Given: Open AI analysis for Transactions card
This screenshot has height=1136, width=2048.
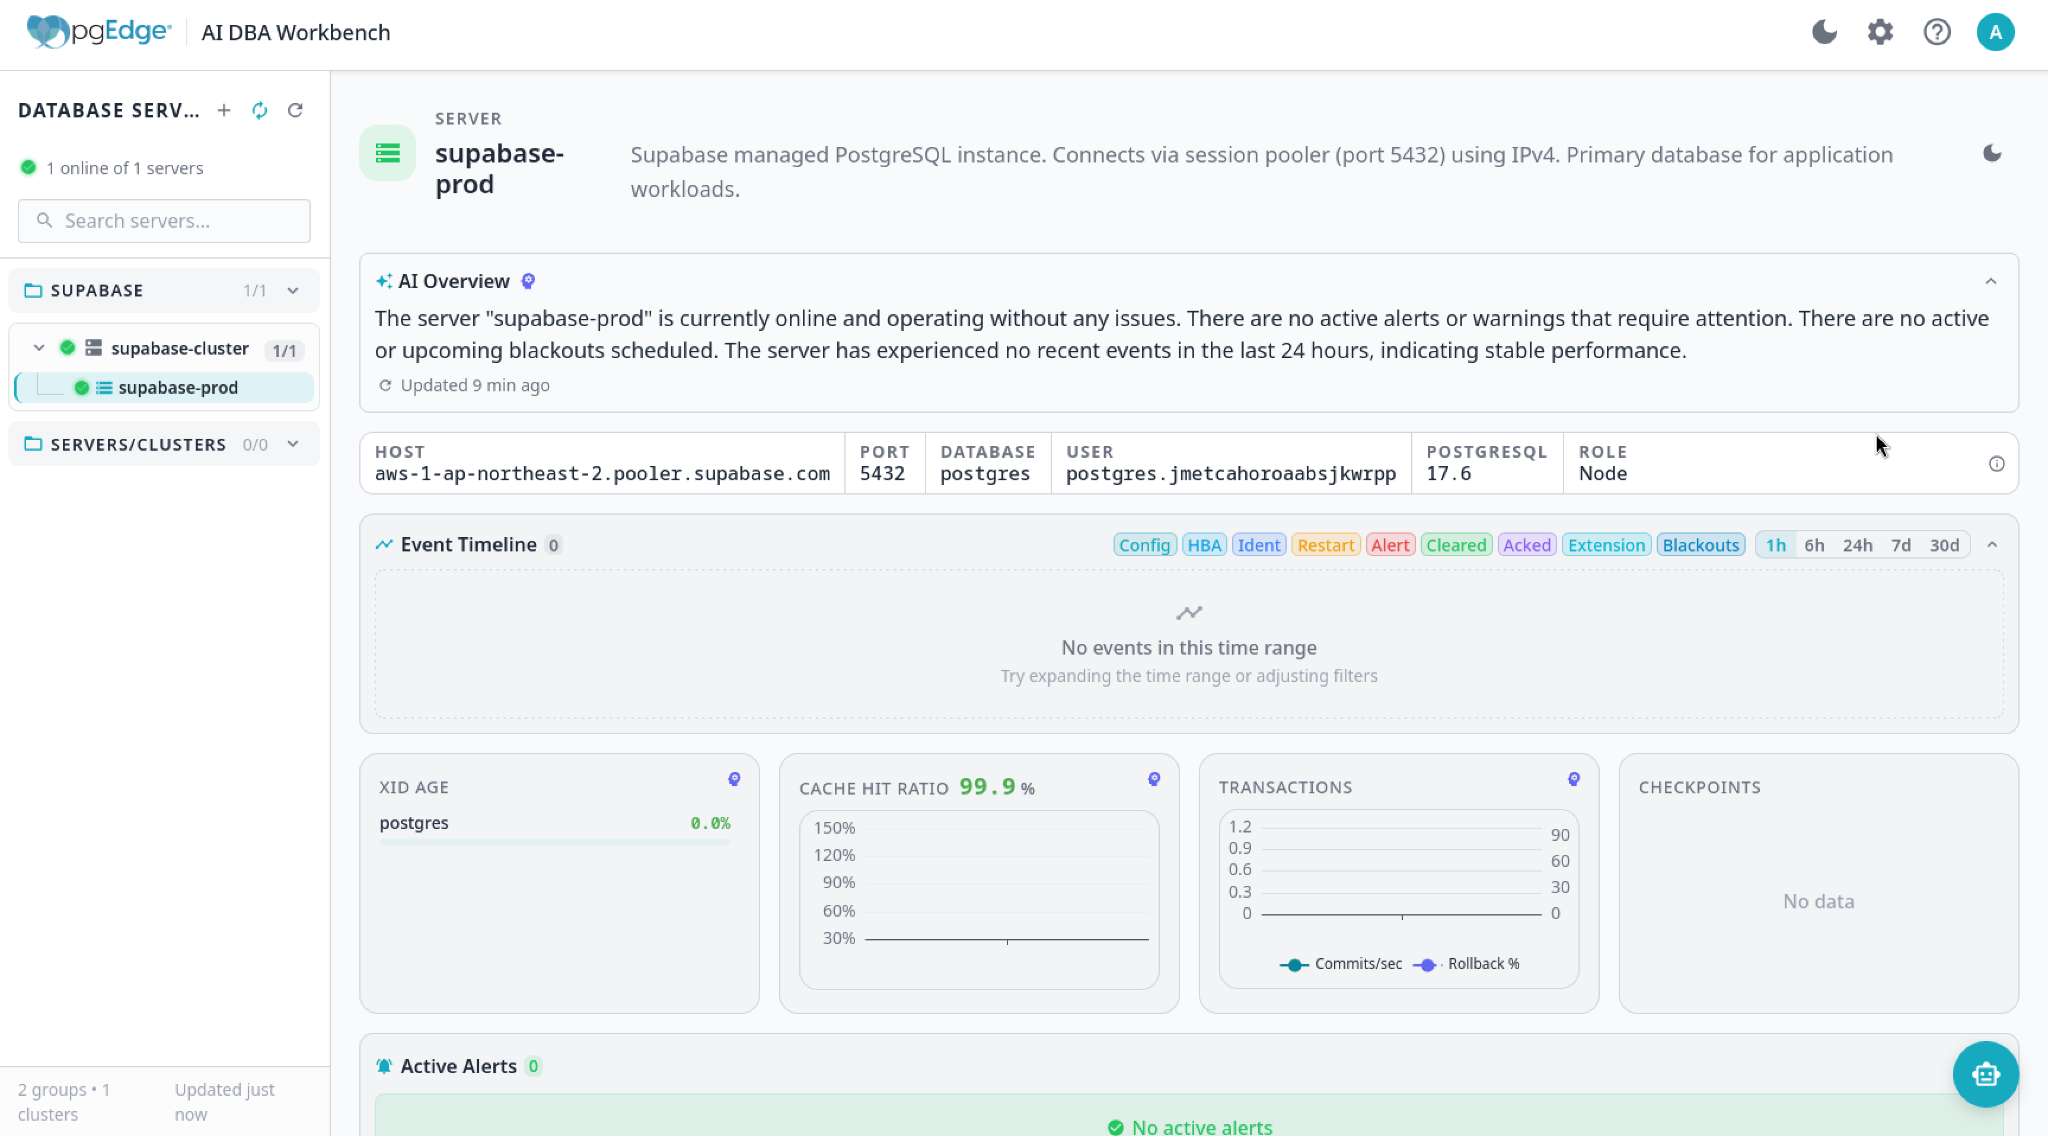Looking at the screenshot, I should [x=1574, y=779].
